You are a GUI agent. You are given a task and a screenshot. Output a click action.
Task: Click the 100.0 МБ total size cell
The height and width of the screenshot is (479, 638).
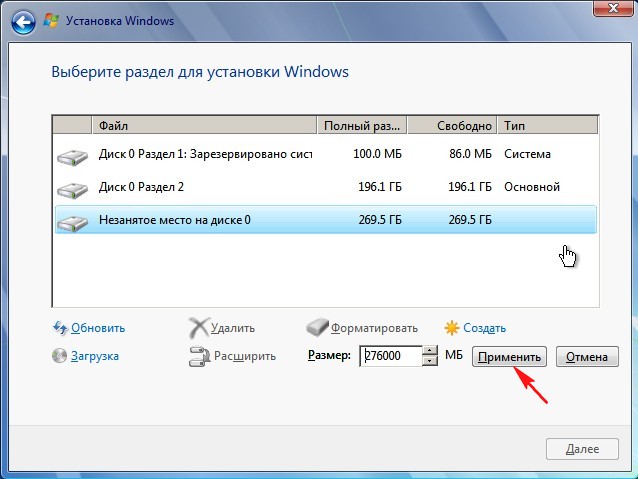[x=377, y=154]
